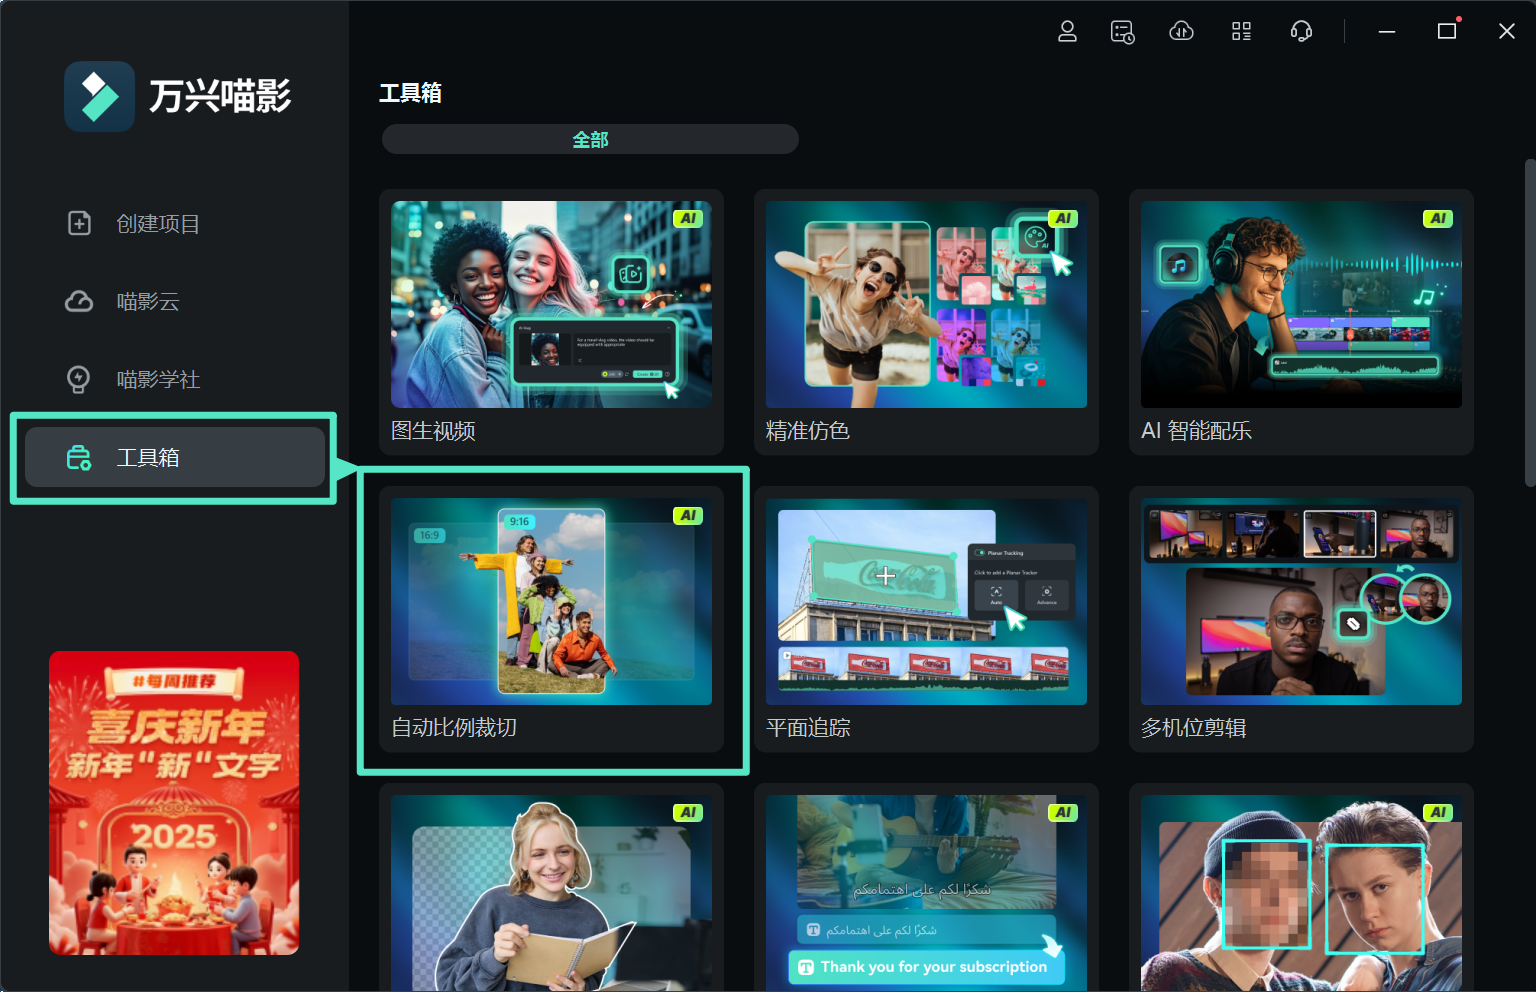Image resolution: width=1536 pixels, height=992 pixels.
Task: Click the 全部 filter button
Action: coord(589,139)
